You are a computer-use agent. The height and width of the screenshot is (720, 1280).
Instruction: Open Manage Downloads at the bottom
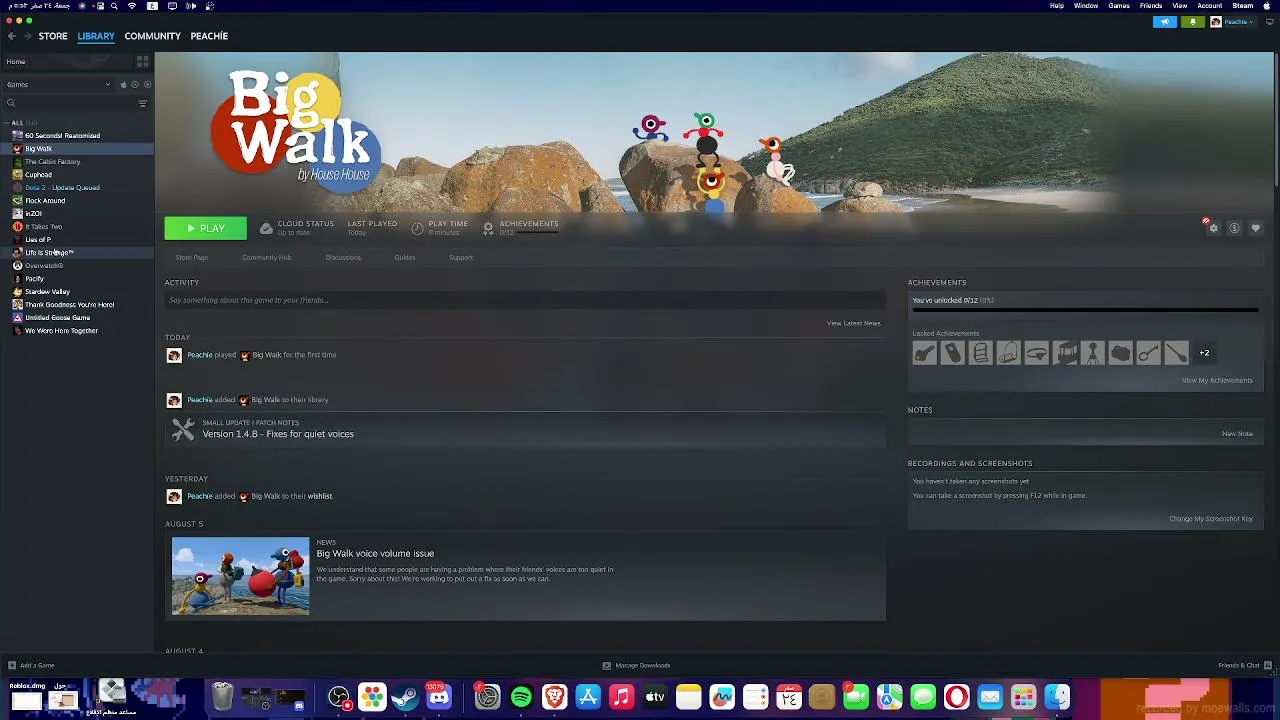pyautogui.click(x=636, y=665)
